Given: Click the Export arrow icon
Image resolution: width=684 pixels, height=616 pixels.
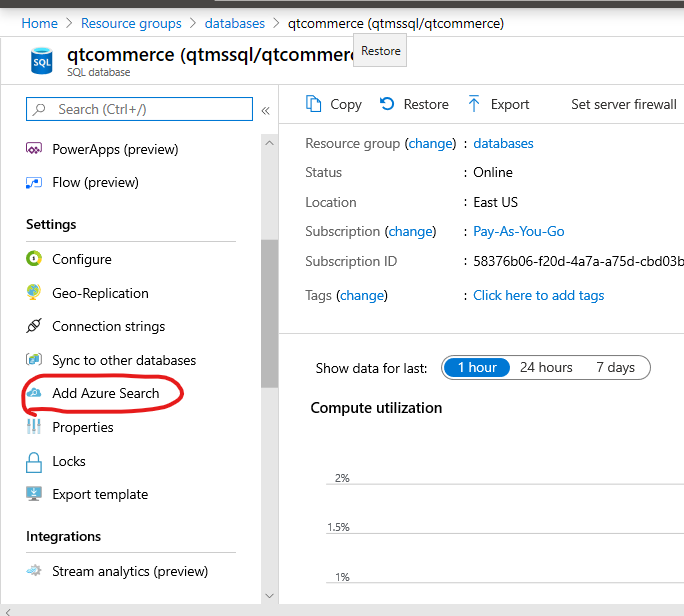Looking at the screenshot, I should tap(474, 104).
